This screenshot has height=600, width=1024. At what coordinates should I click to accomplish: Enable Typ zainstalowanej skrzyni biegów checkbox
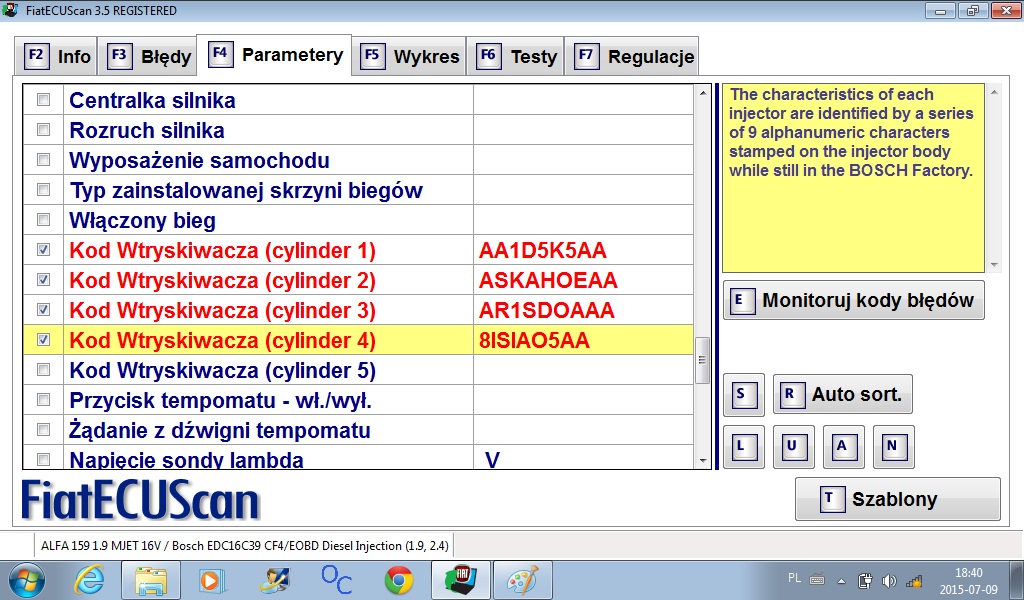coord(44,190)
